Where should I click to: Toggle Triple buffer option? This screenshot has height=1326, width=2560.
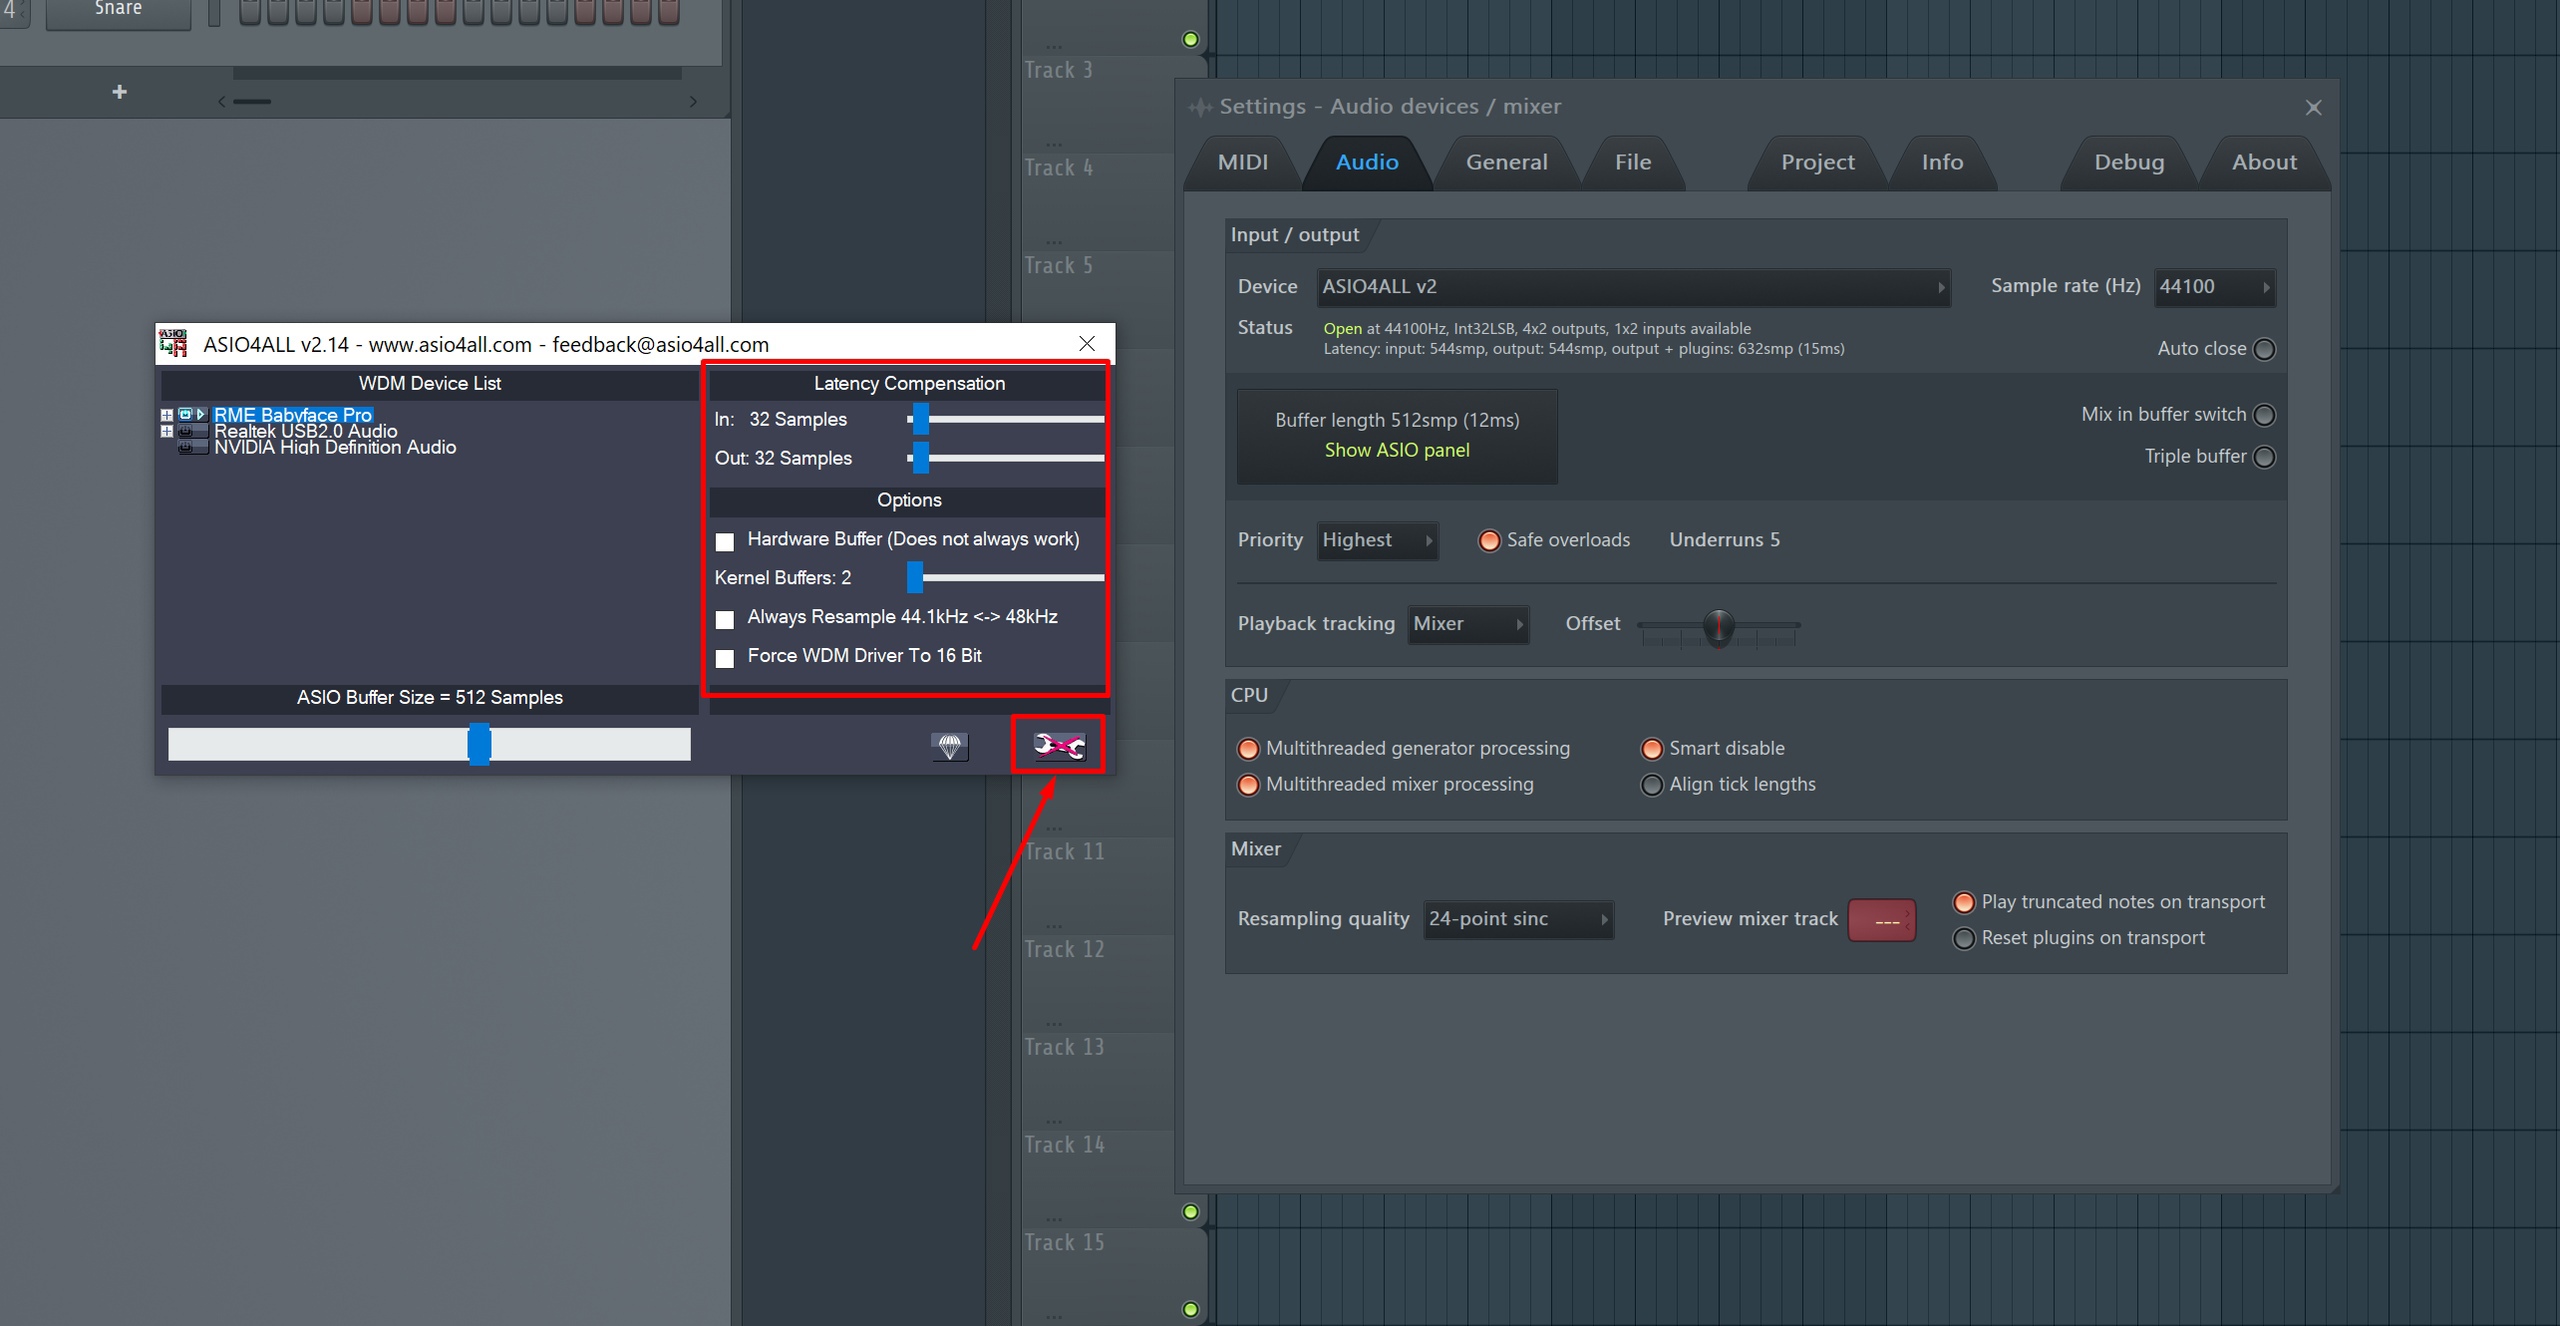(x=2264, y=457)
